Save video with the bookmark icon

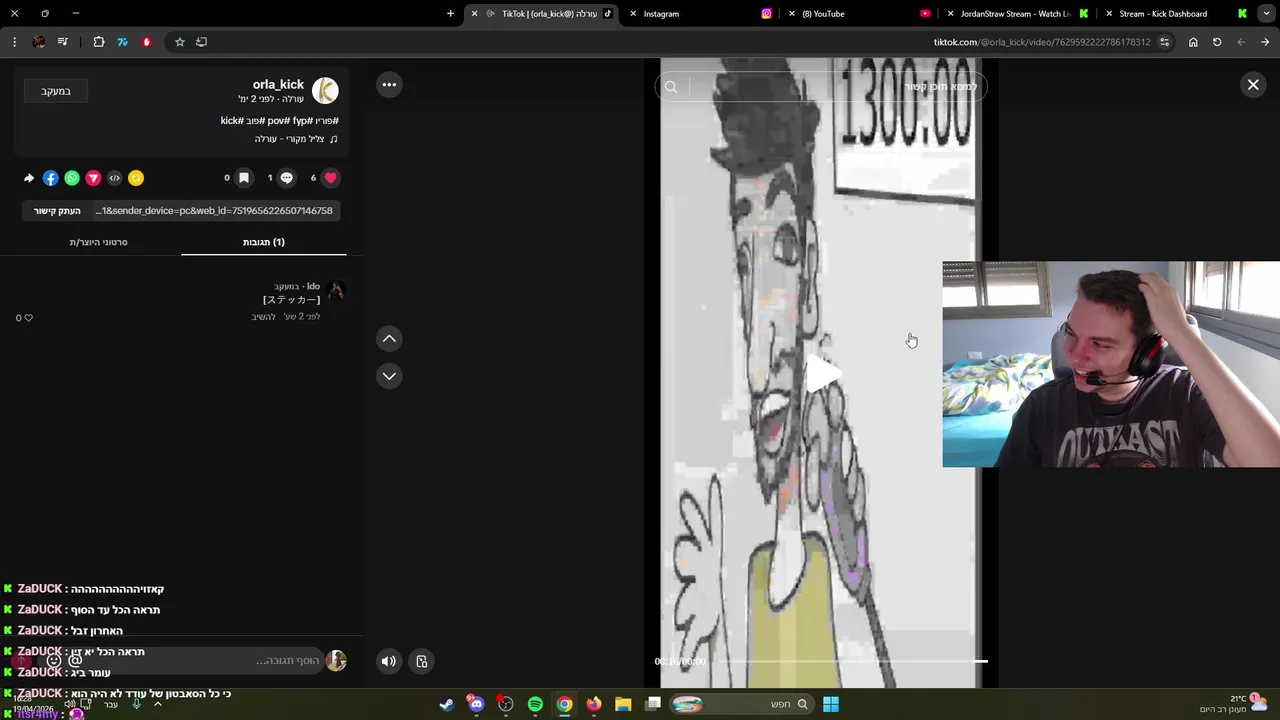point(243,178)
